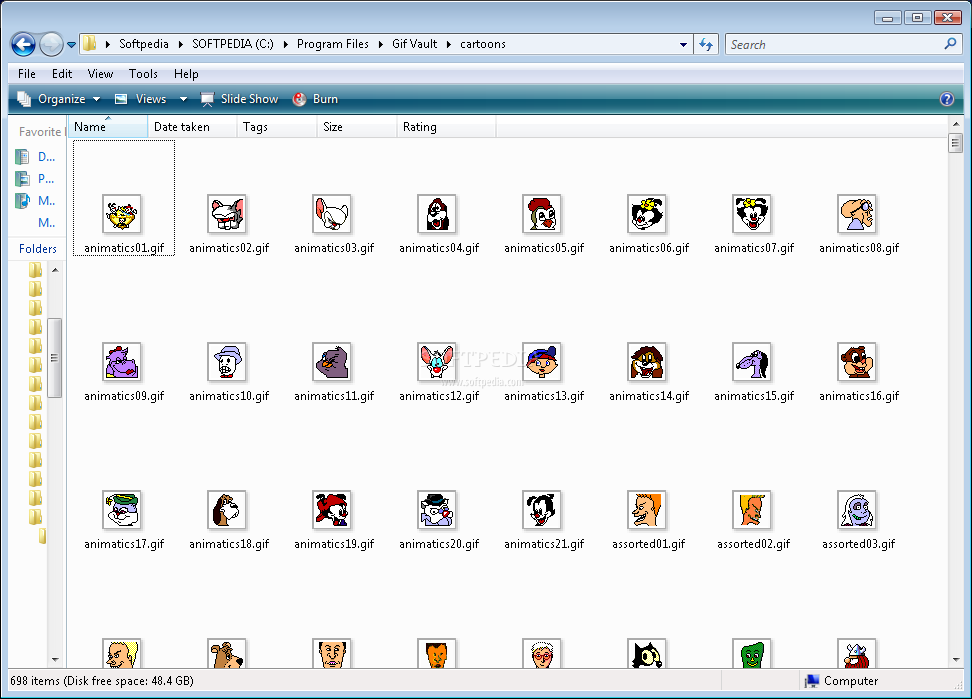Image resolution: width=972 pixels, height=699 pixels.
Task: Select animatics07.gif icon
Action: tap(752, 214)
